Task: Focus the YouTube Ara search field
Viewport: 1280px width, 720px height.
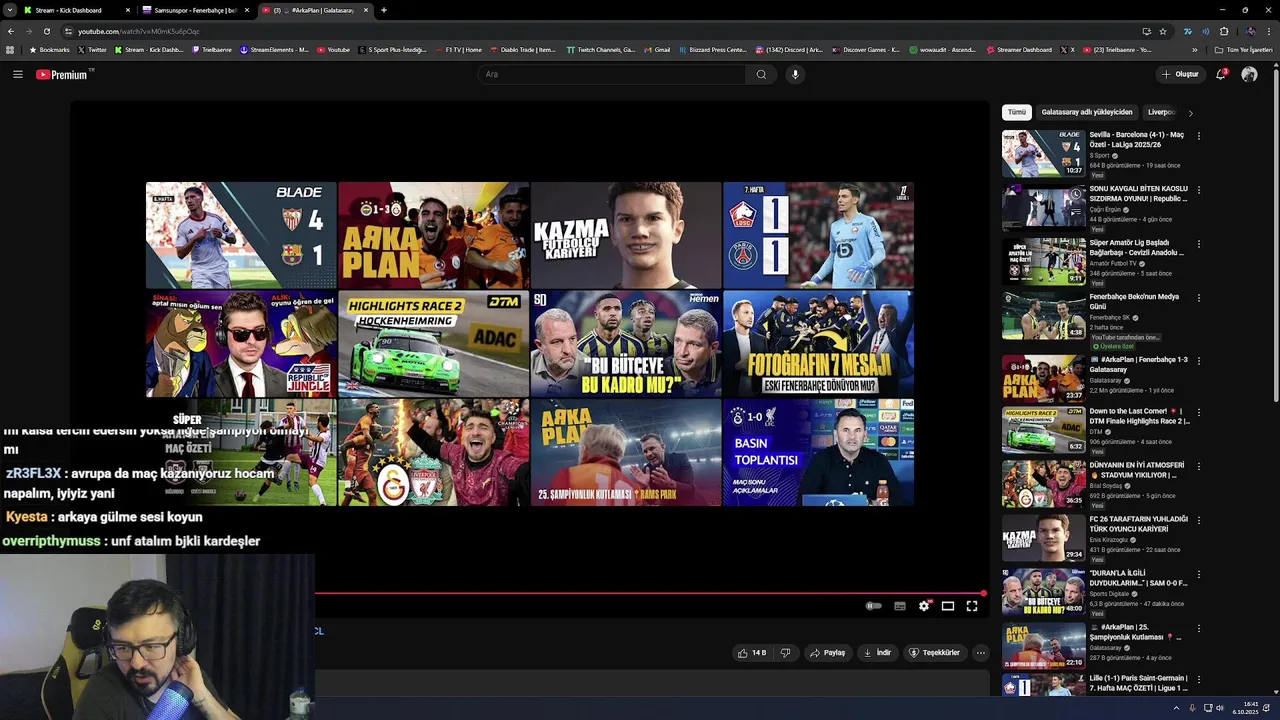Action: click(x=612, y=74)
